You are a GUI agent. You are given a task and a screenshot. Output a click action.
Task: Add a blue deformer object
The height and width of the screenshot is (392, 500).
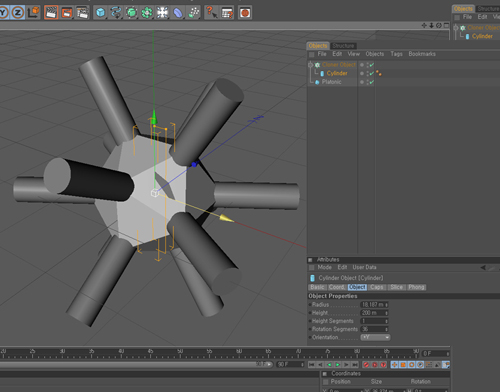coord(178,13)
